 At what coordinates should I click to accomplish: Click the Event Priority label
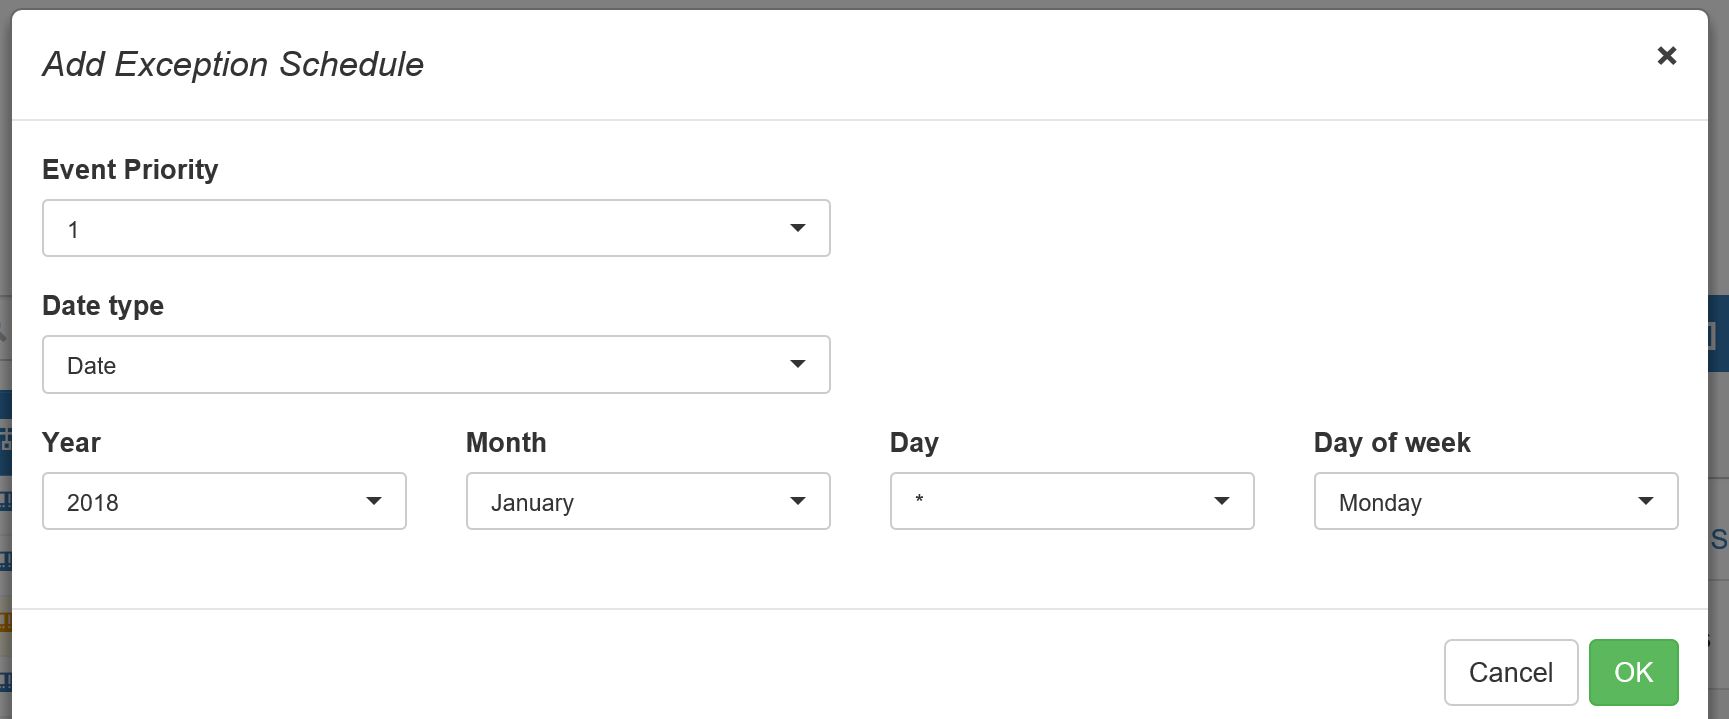click(130, 170)
